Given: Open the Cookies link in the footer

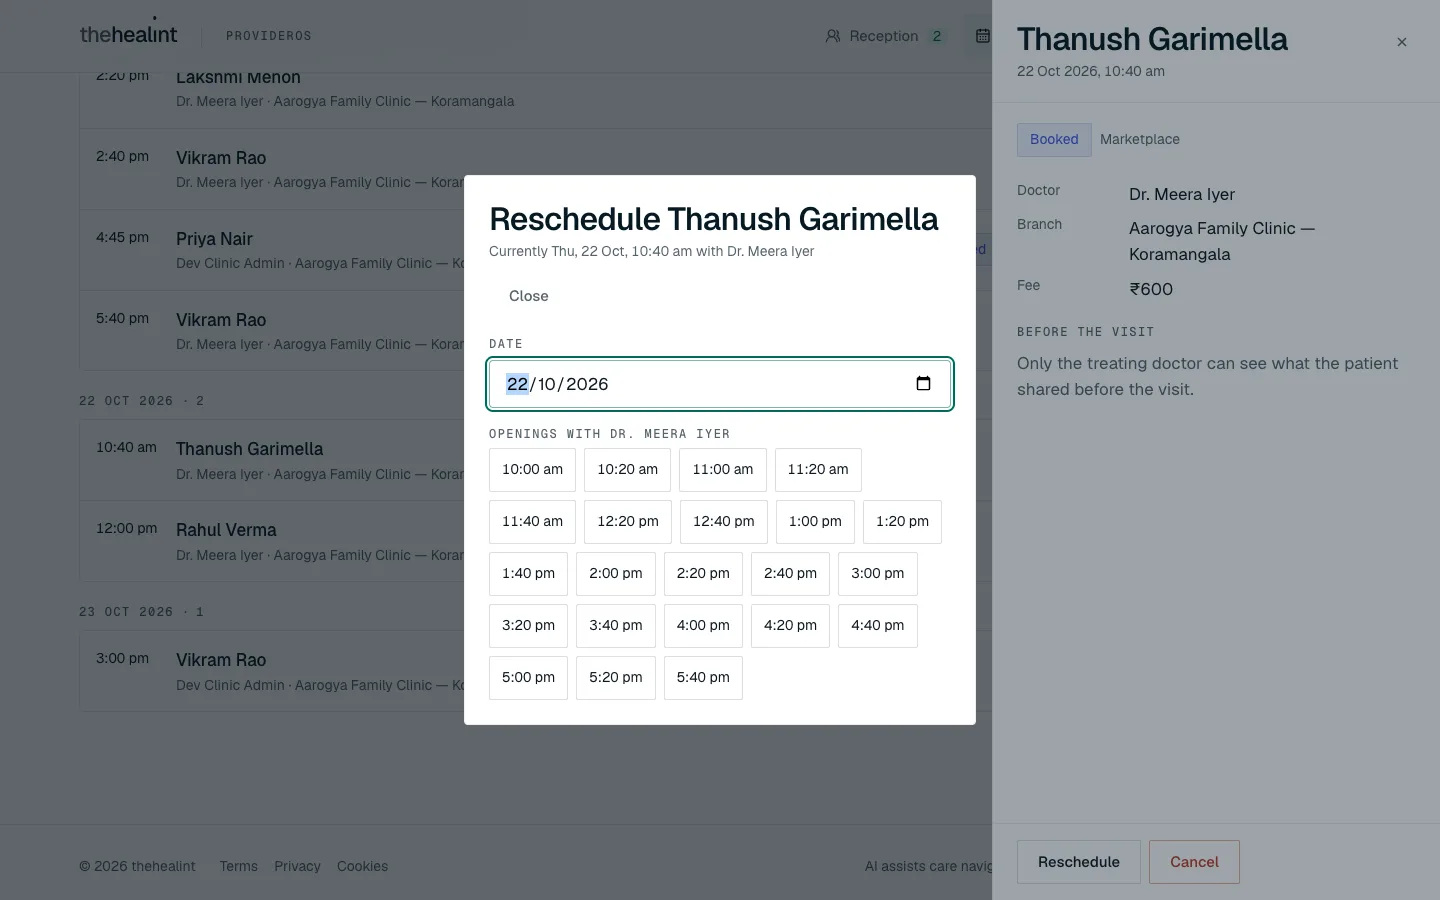Looking at the screenshot, I should [362, 866].
